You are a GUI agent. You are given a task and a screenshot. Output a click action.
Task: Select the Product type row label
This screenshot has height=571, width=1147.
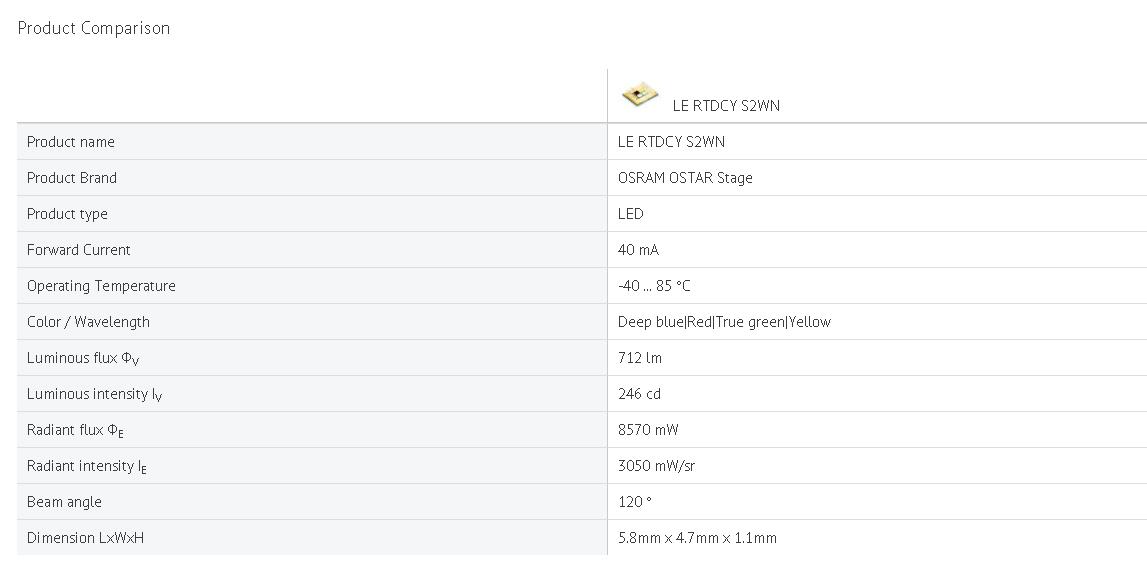67,214
